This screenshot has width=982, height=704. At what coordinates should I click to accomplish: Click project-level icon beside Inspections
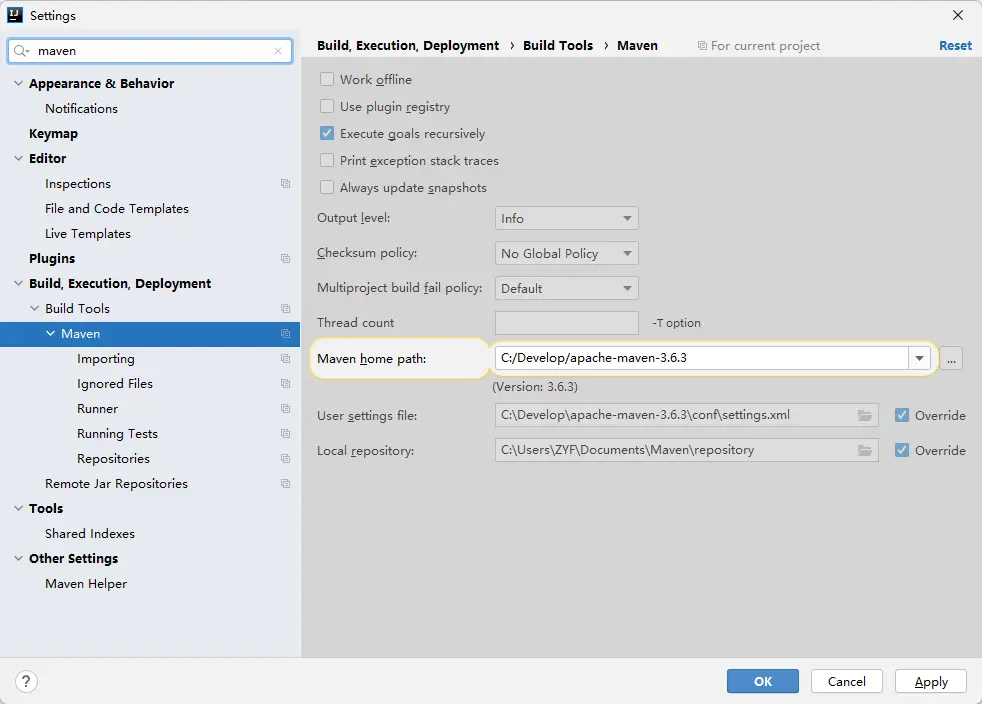point(285,184)
